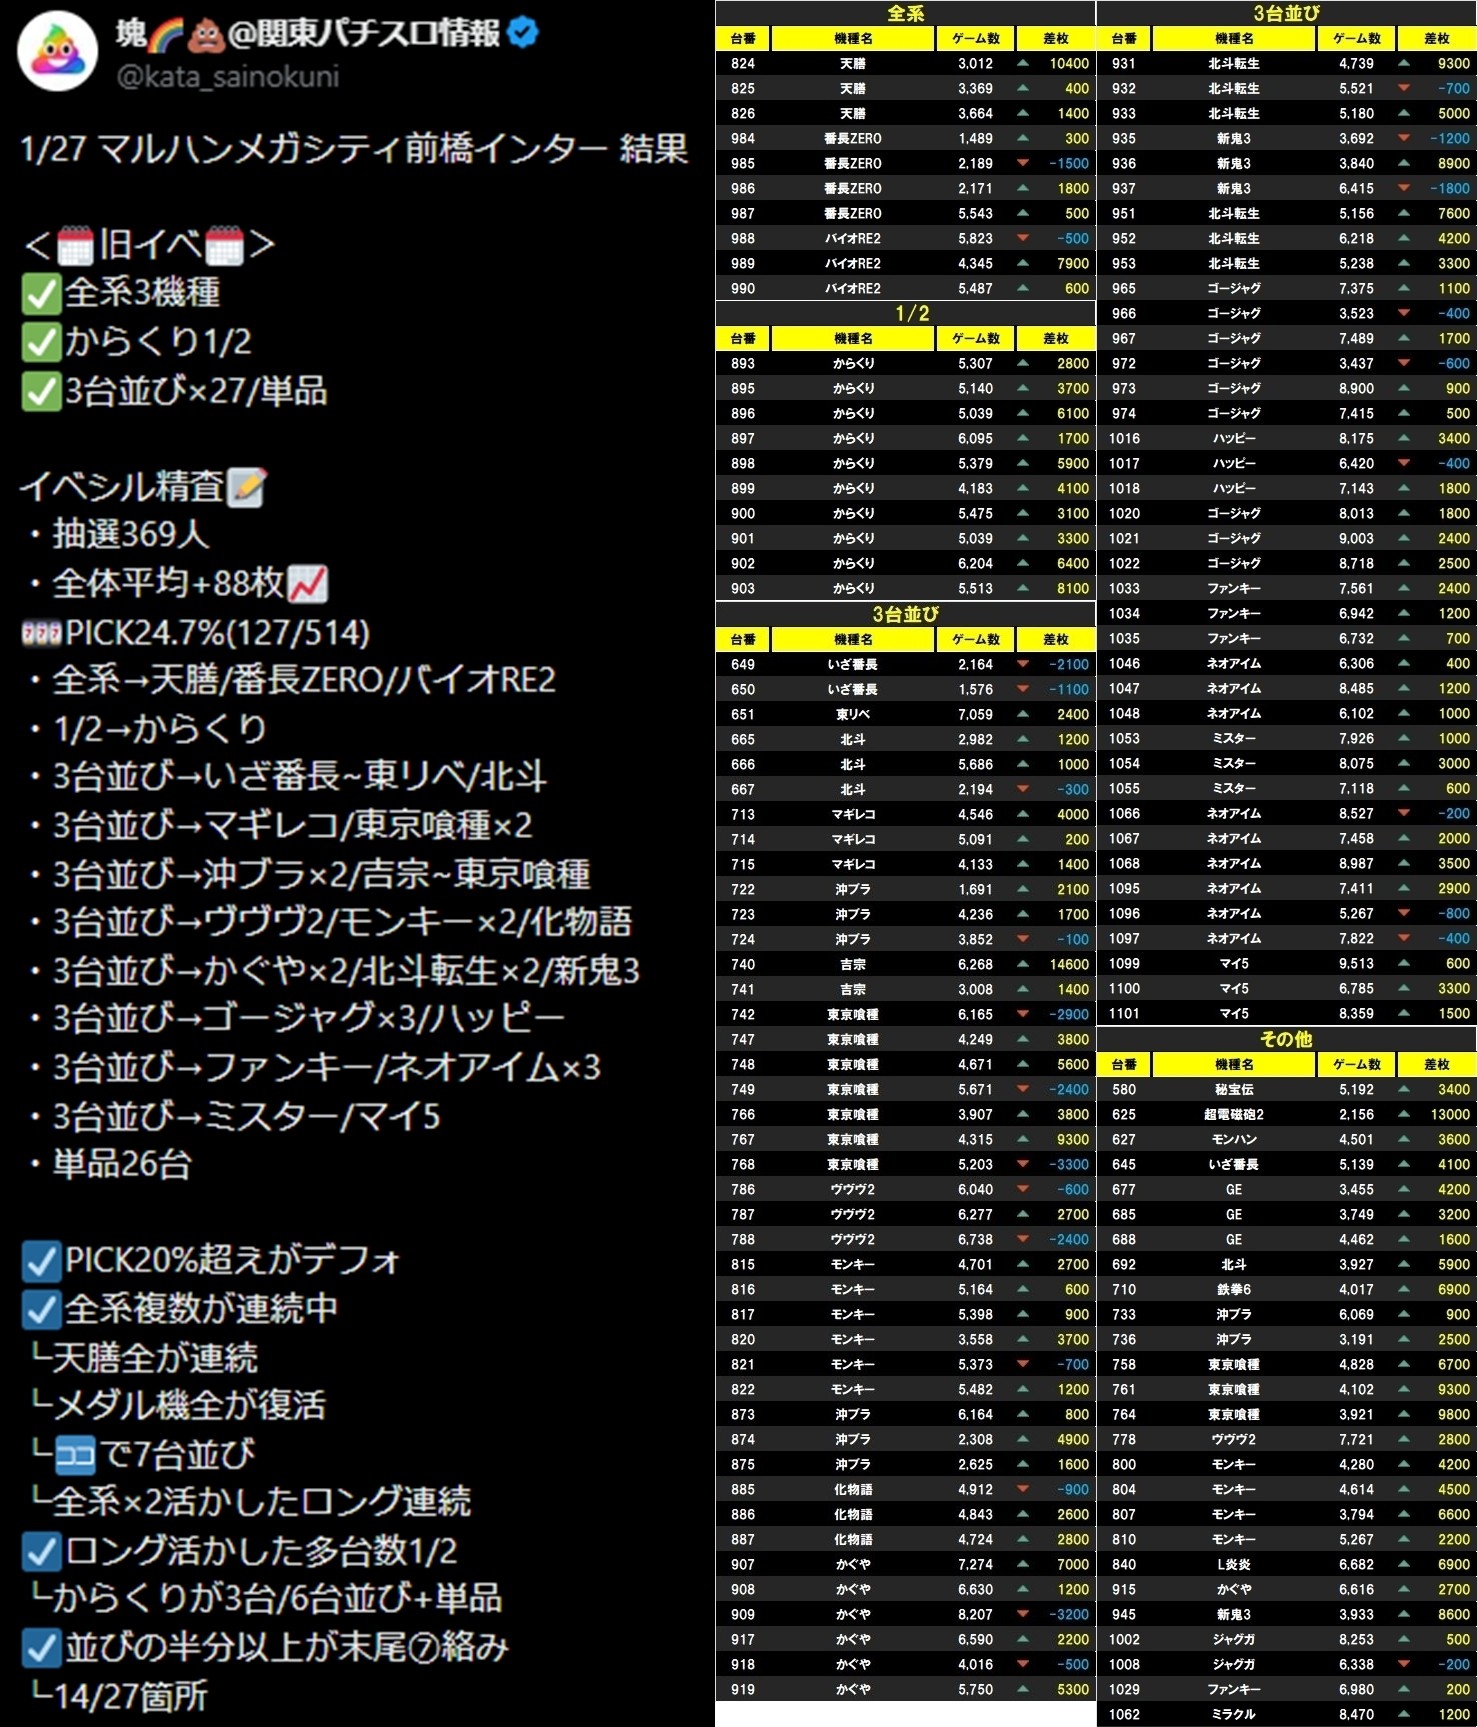Click the up arrow in row 1099 マイ5

pos(1404,963)
